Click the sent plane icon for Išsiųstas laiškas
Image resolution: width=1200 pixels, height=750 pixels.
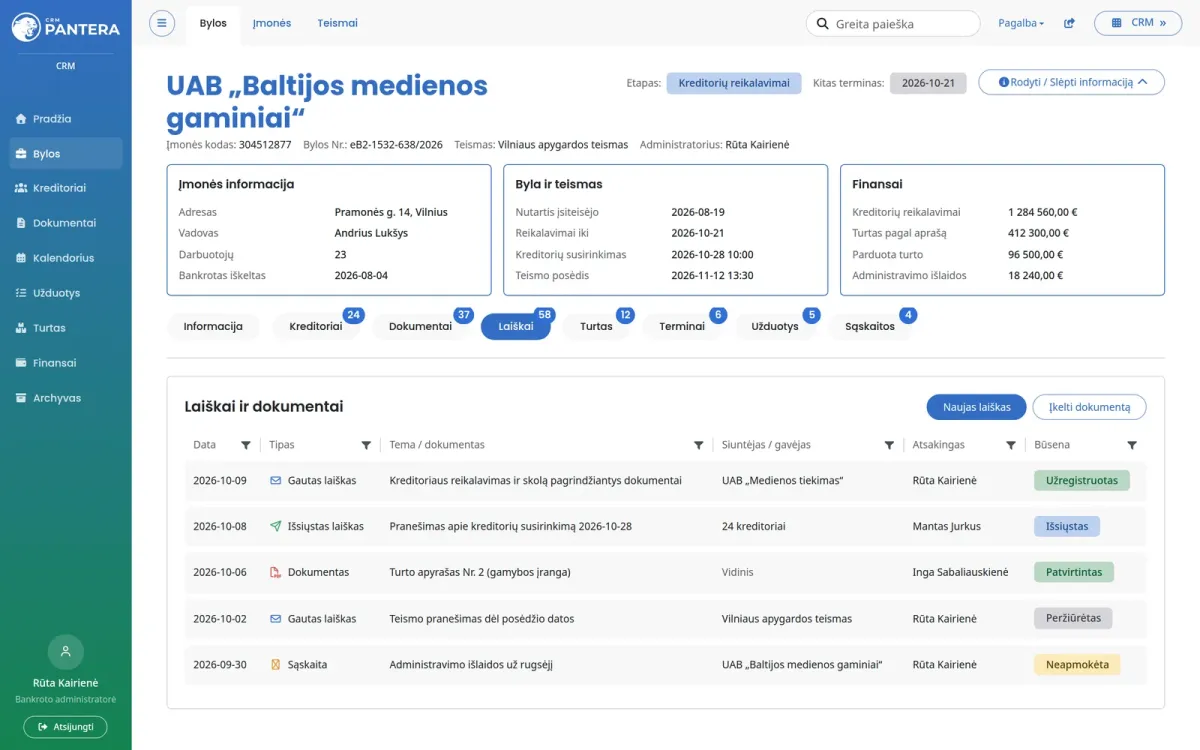pyautogui.click(x=276, y=527)
